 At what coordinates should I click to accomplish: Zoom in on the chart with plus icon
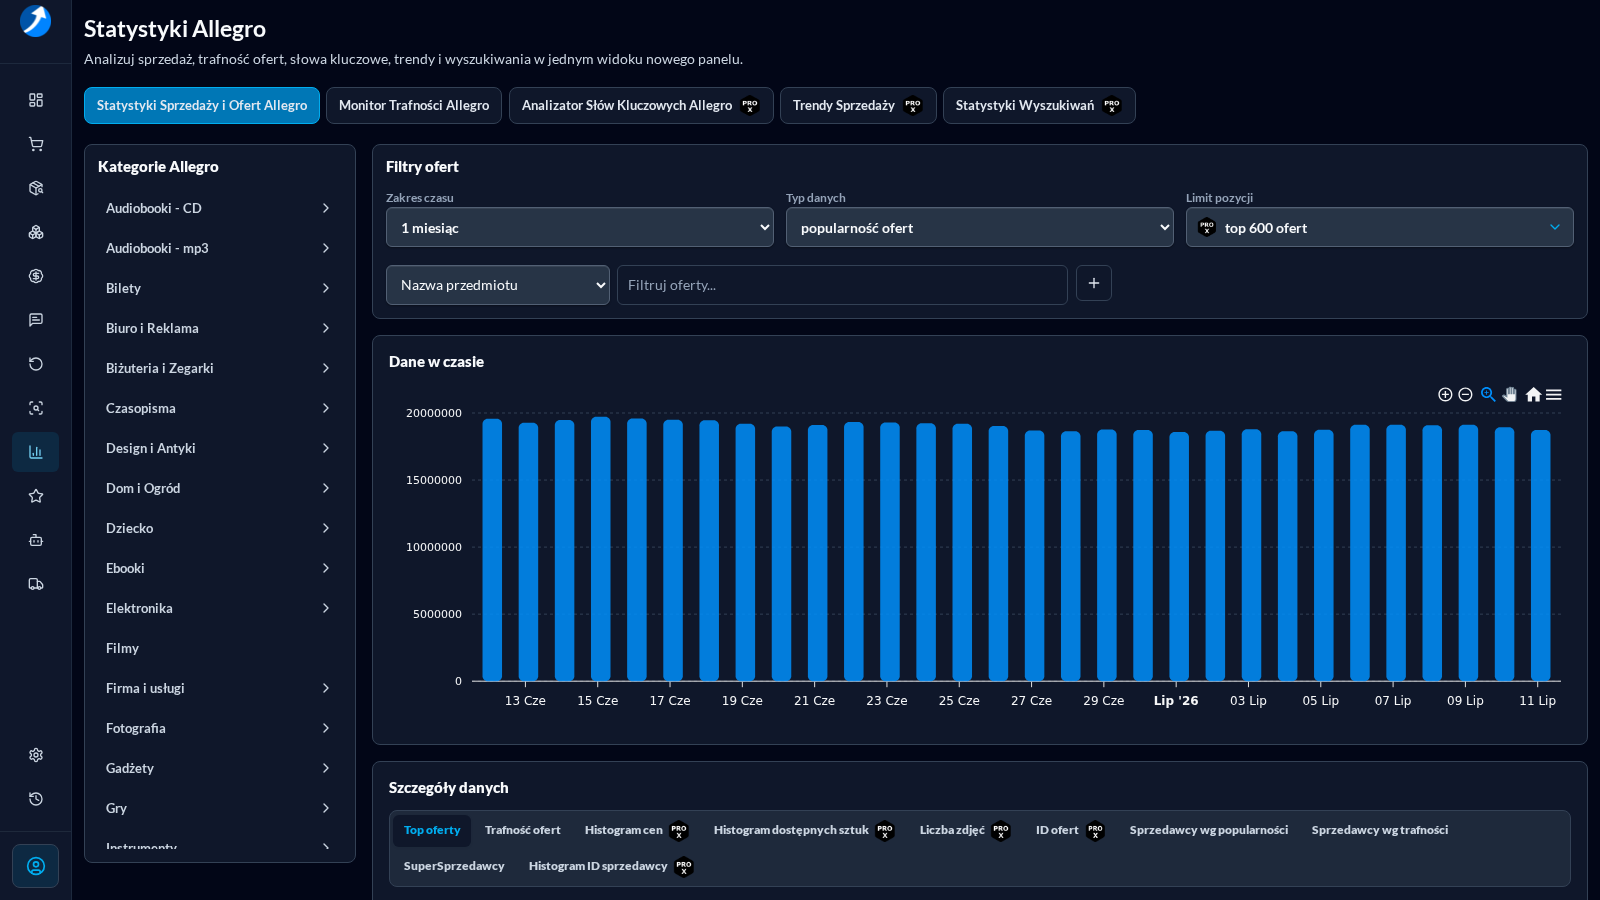click(1445, 395)
